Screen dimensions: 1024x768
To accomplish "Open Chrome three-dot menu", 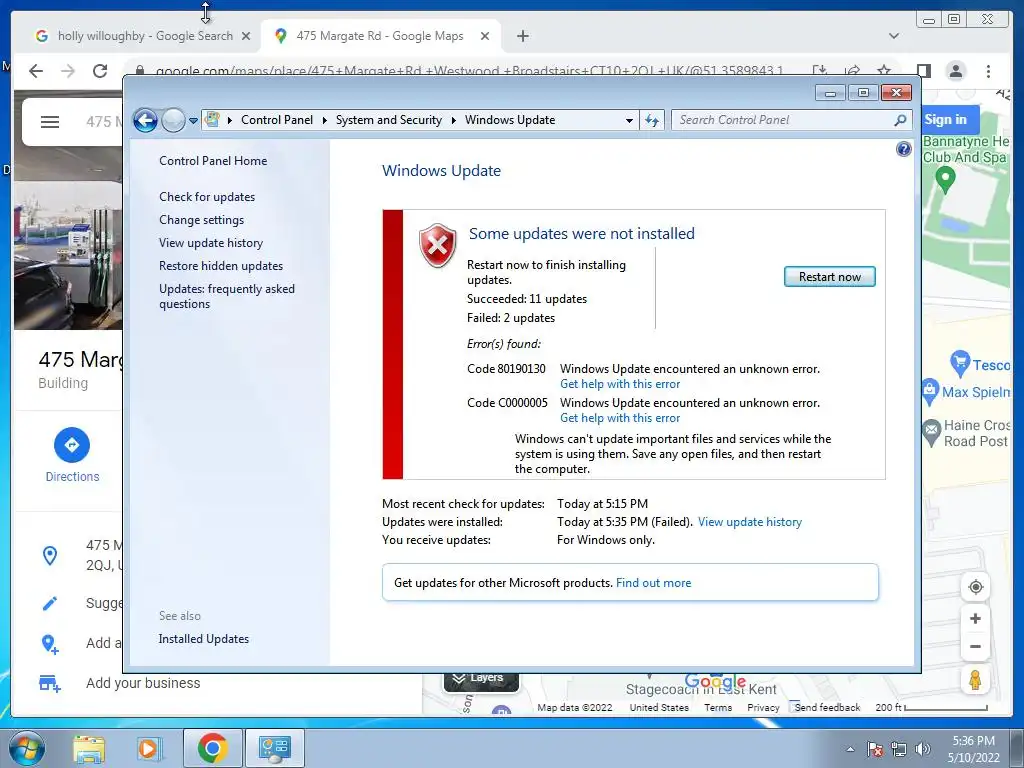I will pos(988,71).
